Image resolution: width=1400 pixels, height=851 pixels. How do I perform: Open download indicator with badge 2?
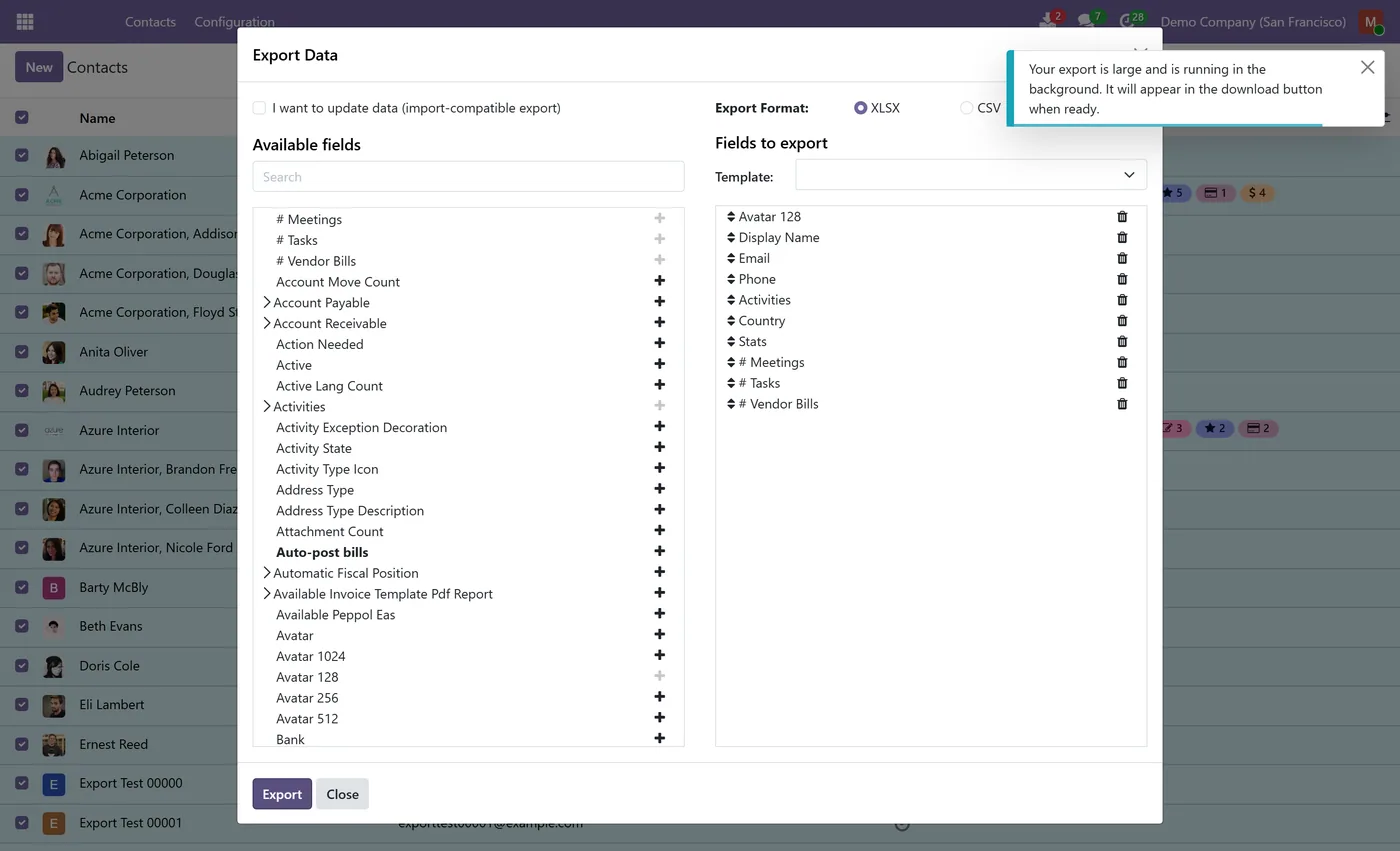click(1050, 20)
